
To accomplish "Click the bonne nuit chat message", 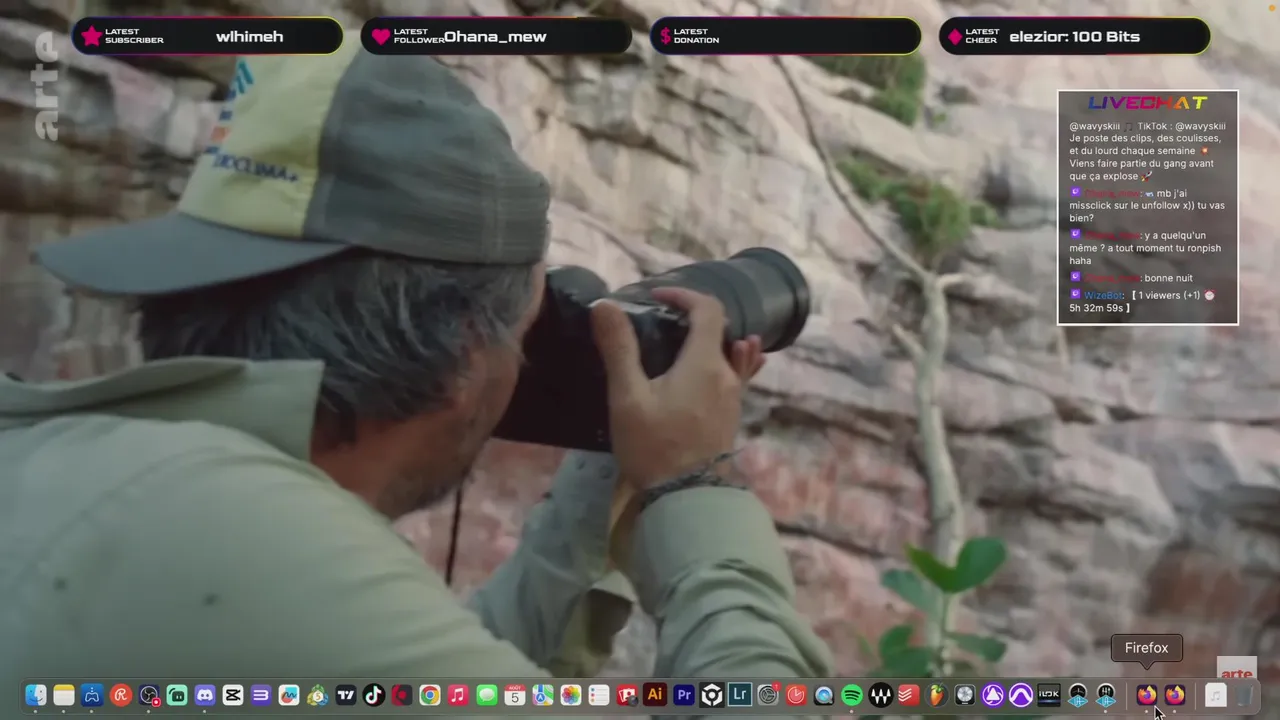I will pyautogui.click(x=1169, y=278).
